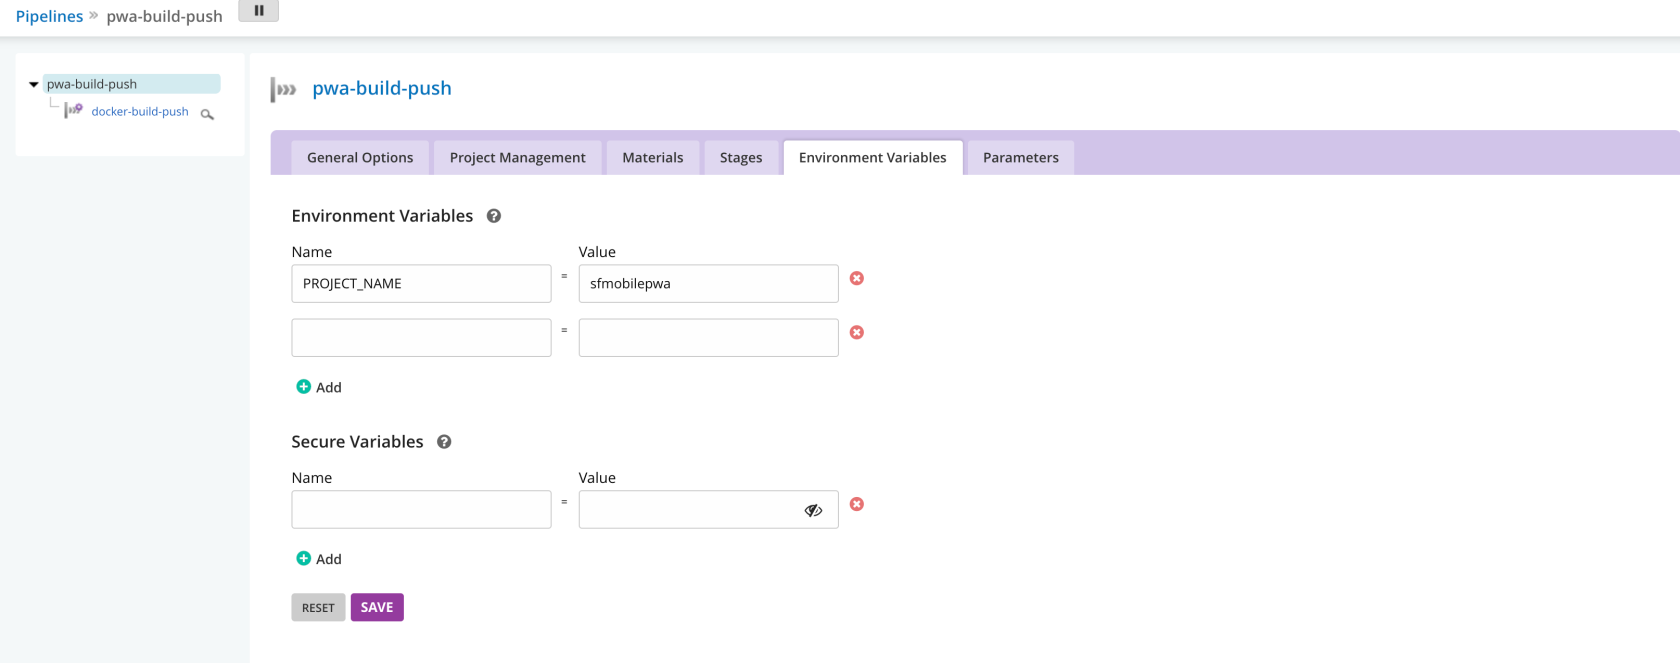This screenshot has width=1680, height=663.
Task: Delete the secure variable row
Action: [x=857, y=504]
